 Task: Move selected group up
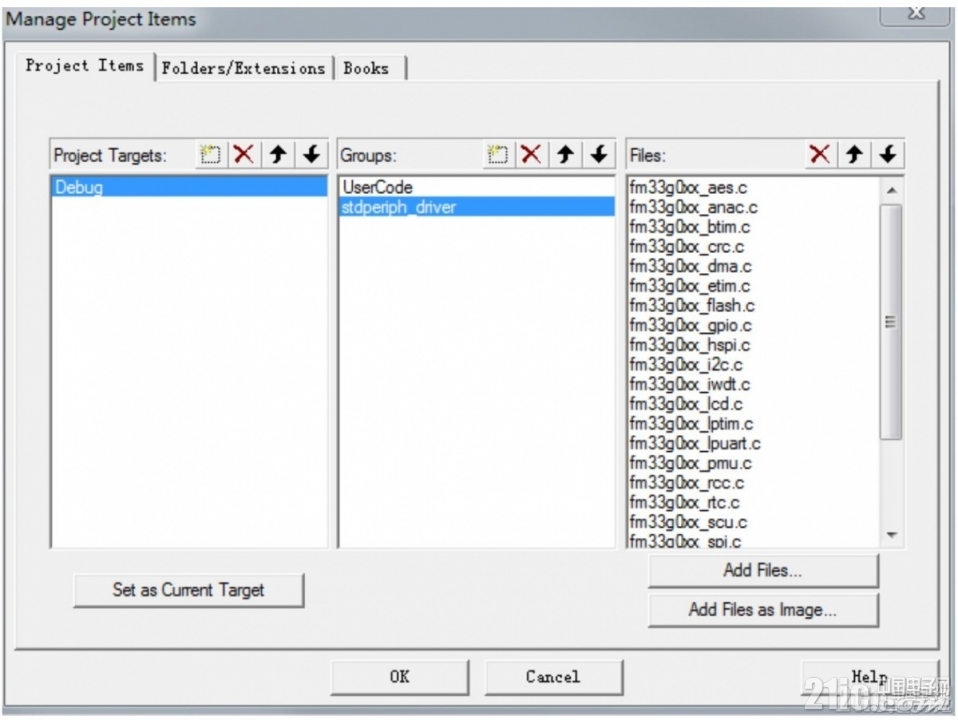[x=565, y=155]
